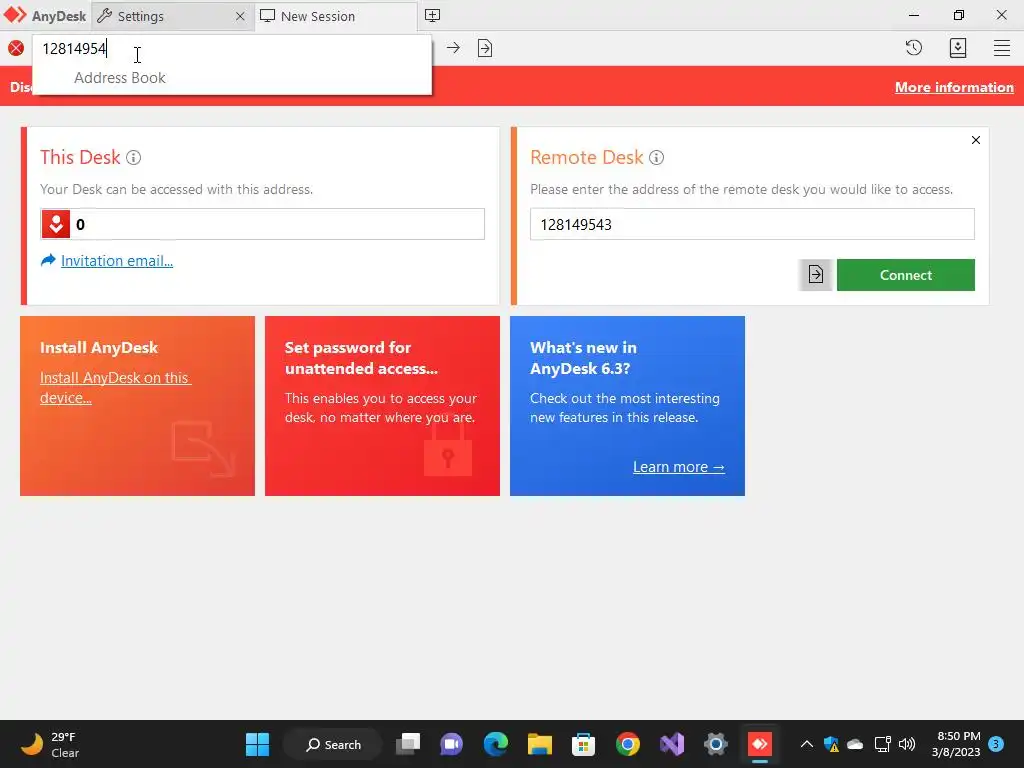Viewport: 1024px width, 768px height.
Task: Show hidden system tray icons
Action: click(807, 744)
